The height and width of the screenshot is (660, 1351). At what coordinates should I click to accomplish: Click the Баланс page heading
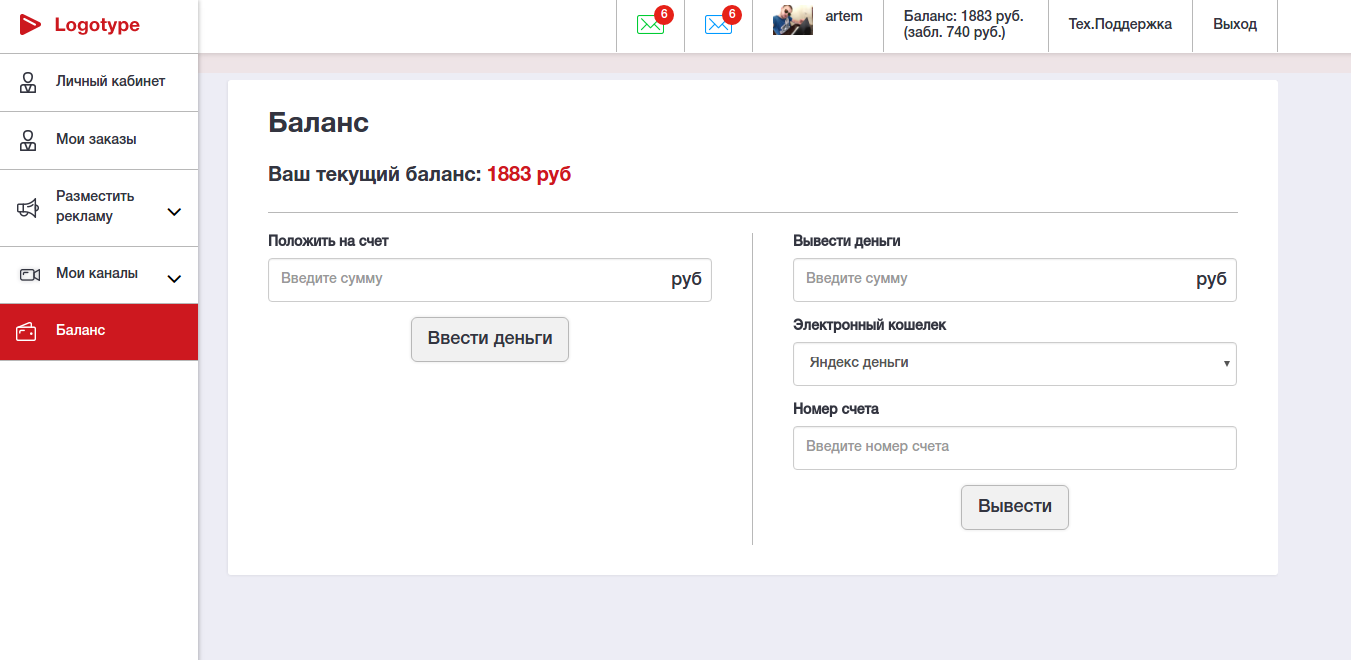pyautogui.click(x=319, y=123)
